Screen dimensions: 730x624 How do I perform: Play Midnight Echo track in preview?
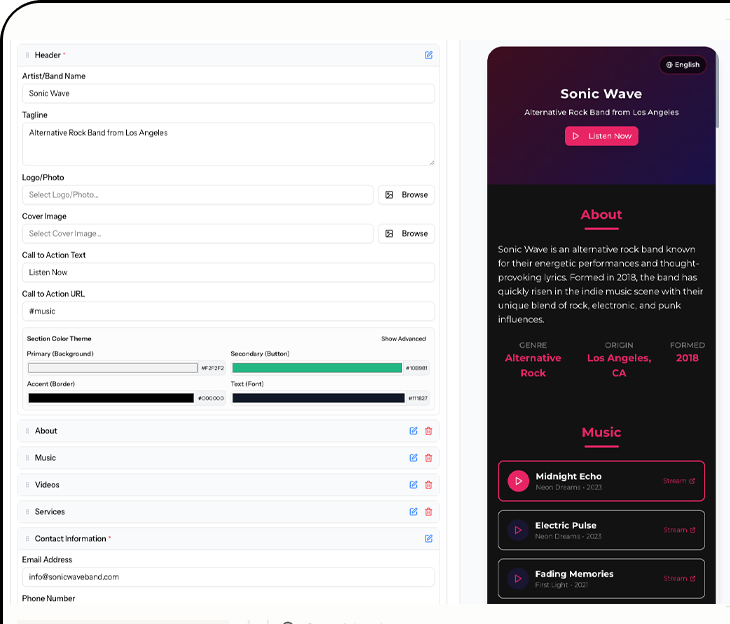[518, 481]
